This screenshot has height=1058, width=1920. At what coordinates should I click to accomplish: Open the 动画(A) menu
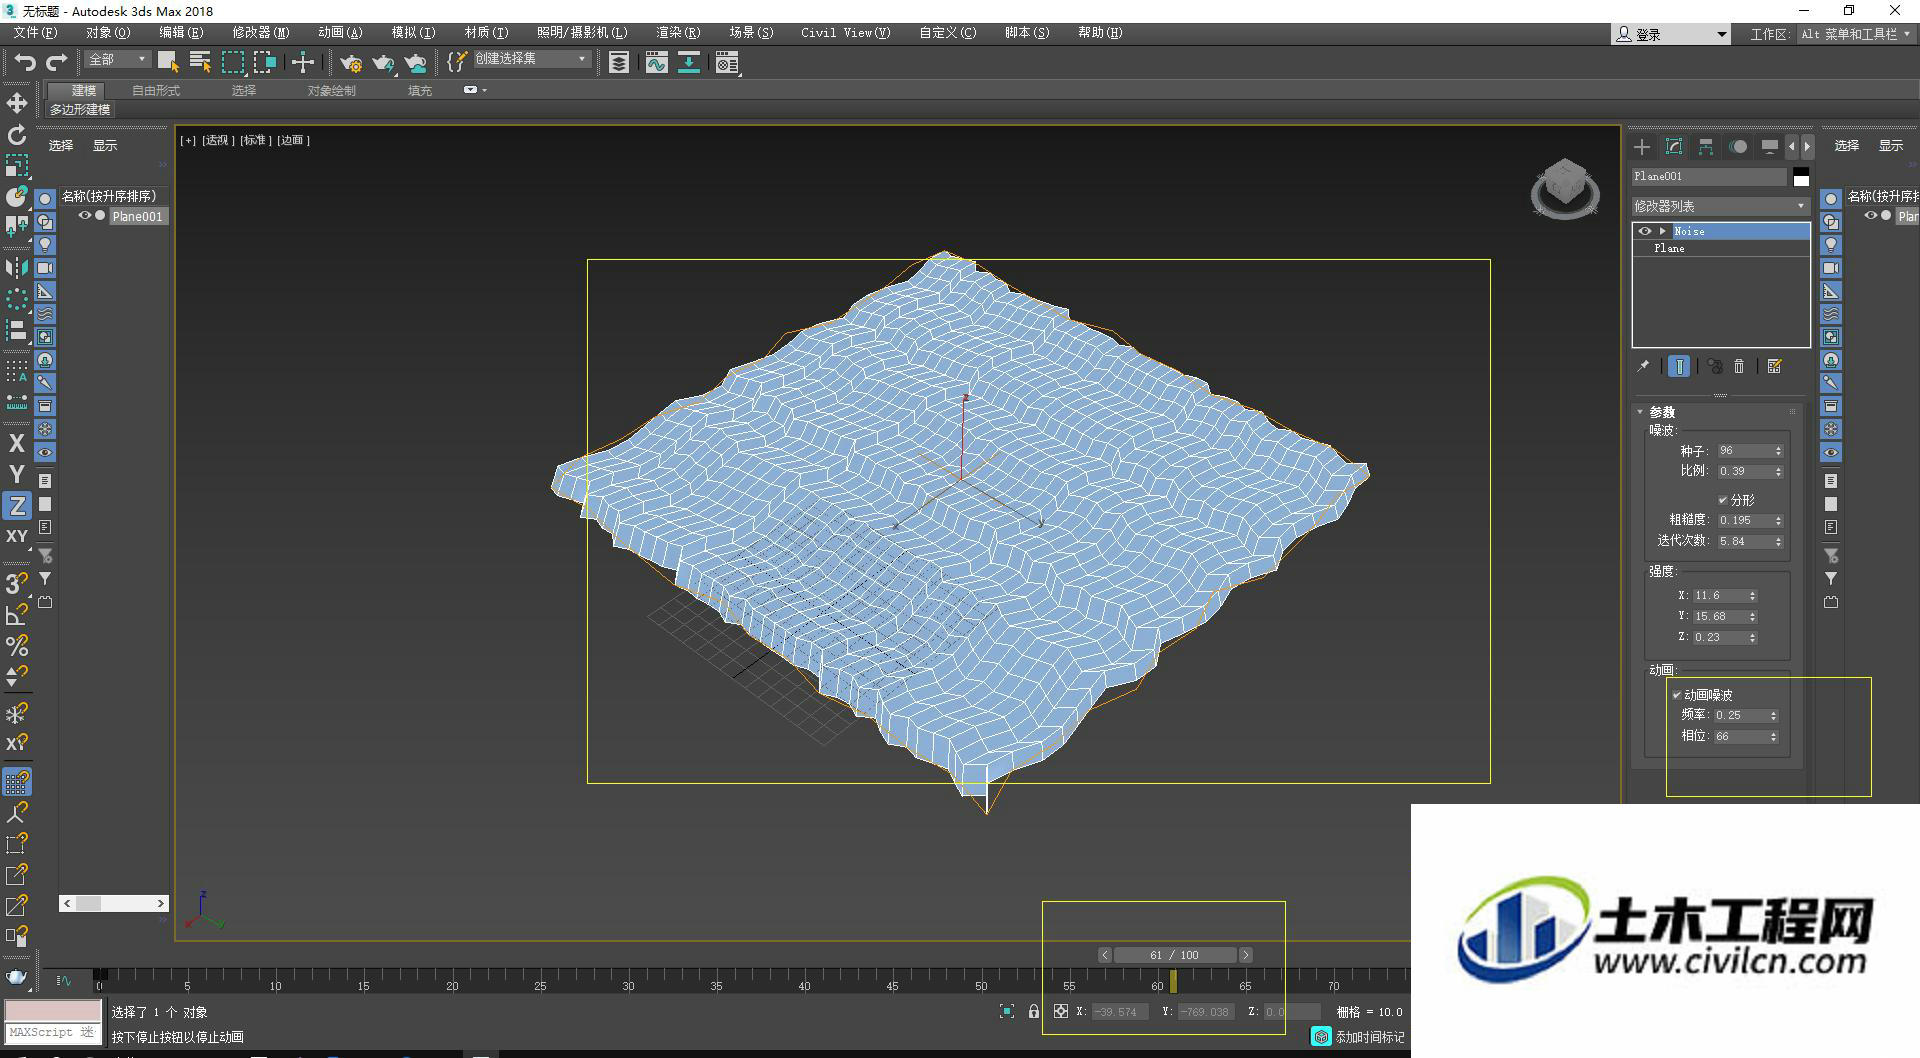[340, 33]
